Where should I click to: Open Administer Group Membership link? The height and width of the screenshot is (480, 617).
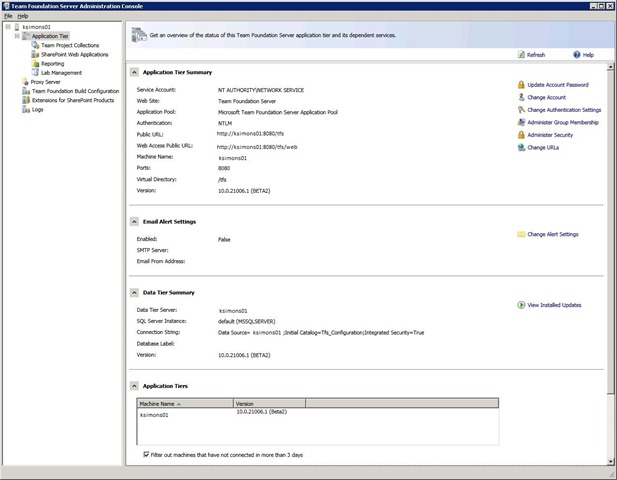(x=563, y=122)
